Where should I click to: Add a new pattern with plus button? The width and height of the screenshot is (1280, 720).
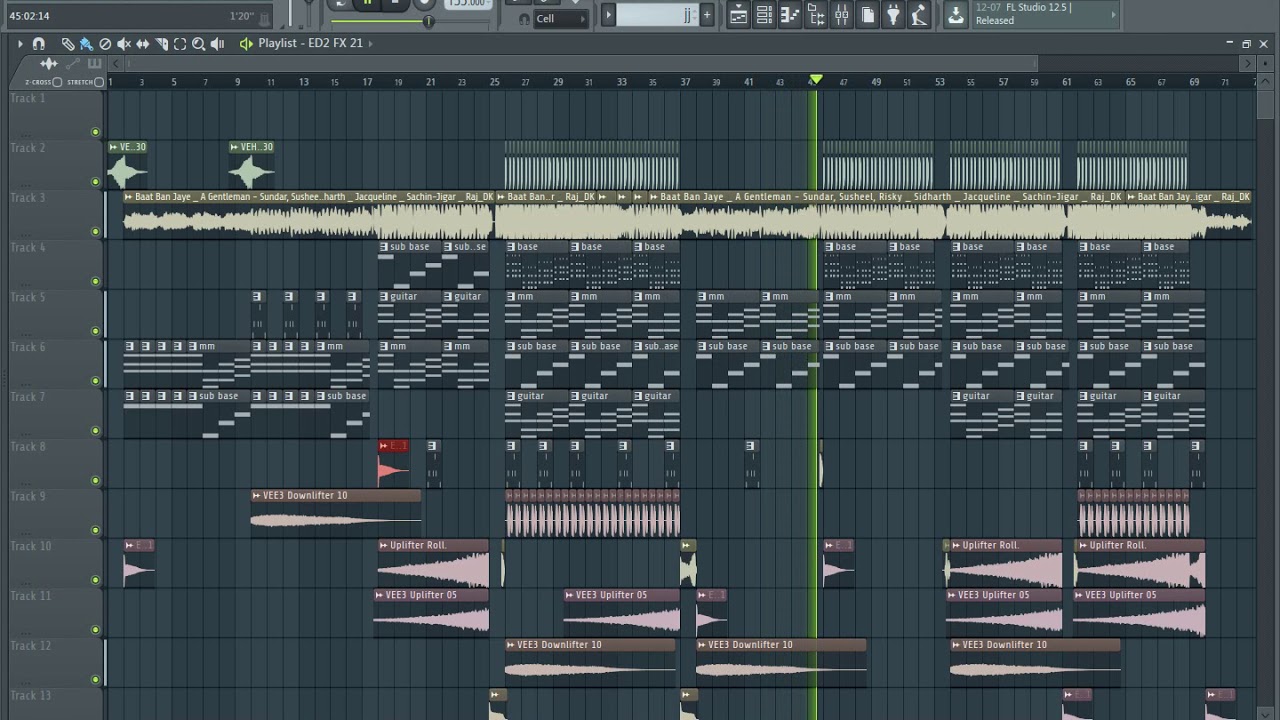tap(707, 15)
